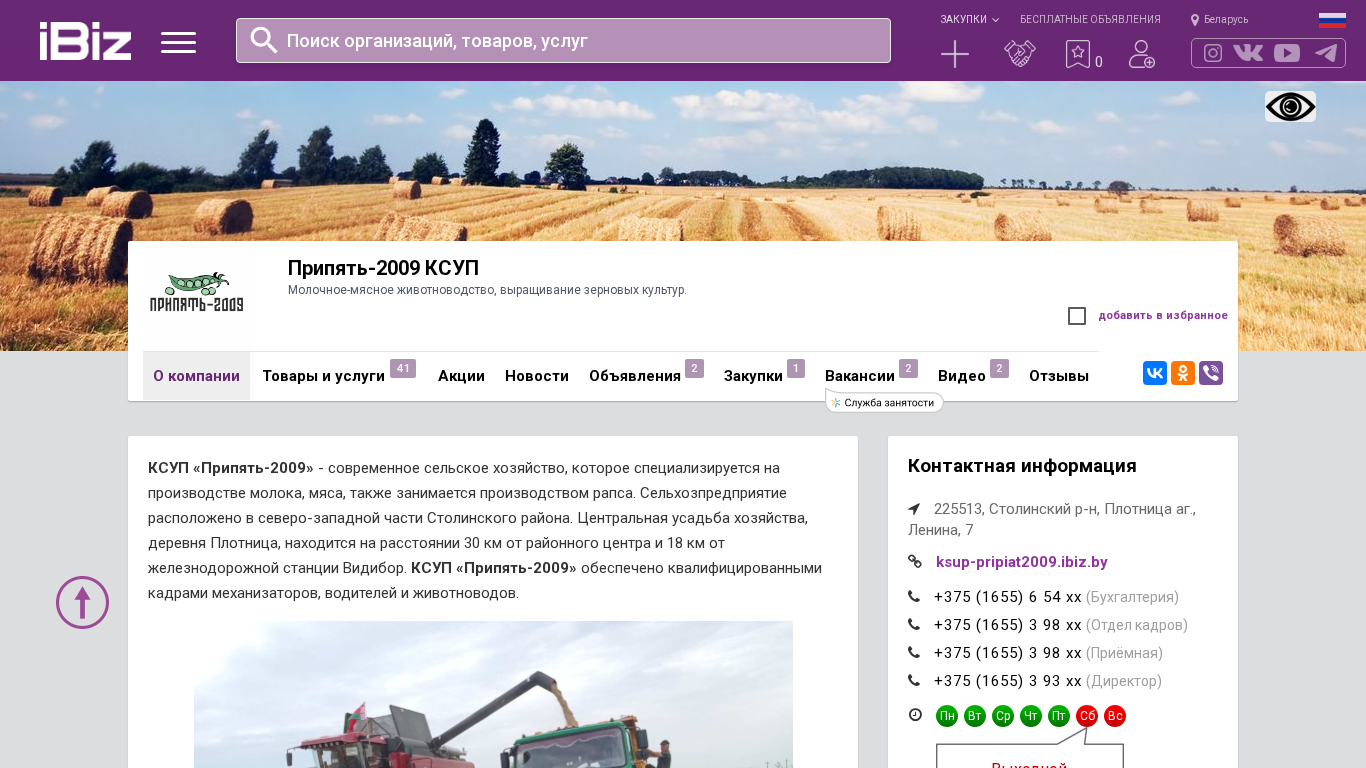Click phone icon next to Директор number

pyautogui.click(x=914, y=681)
